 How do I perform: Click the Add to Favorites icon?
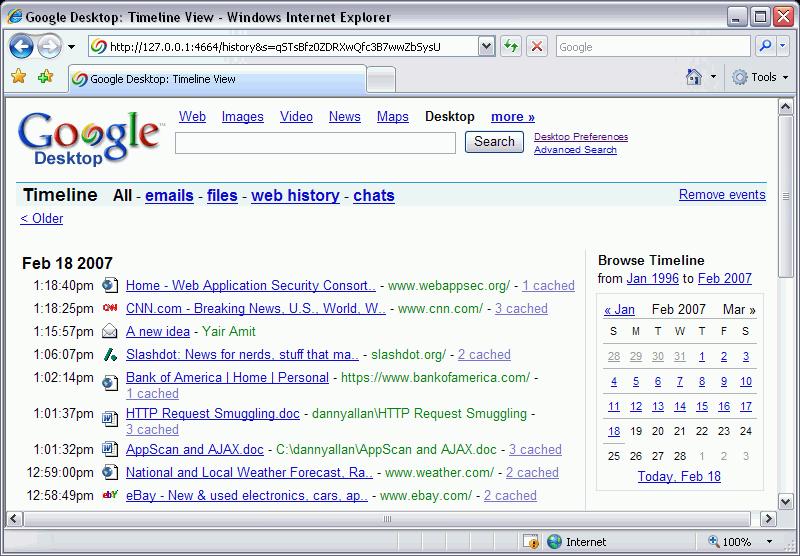pyautogui.click(x=45, y=77)
